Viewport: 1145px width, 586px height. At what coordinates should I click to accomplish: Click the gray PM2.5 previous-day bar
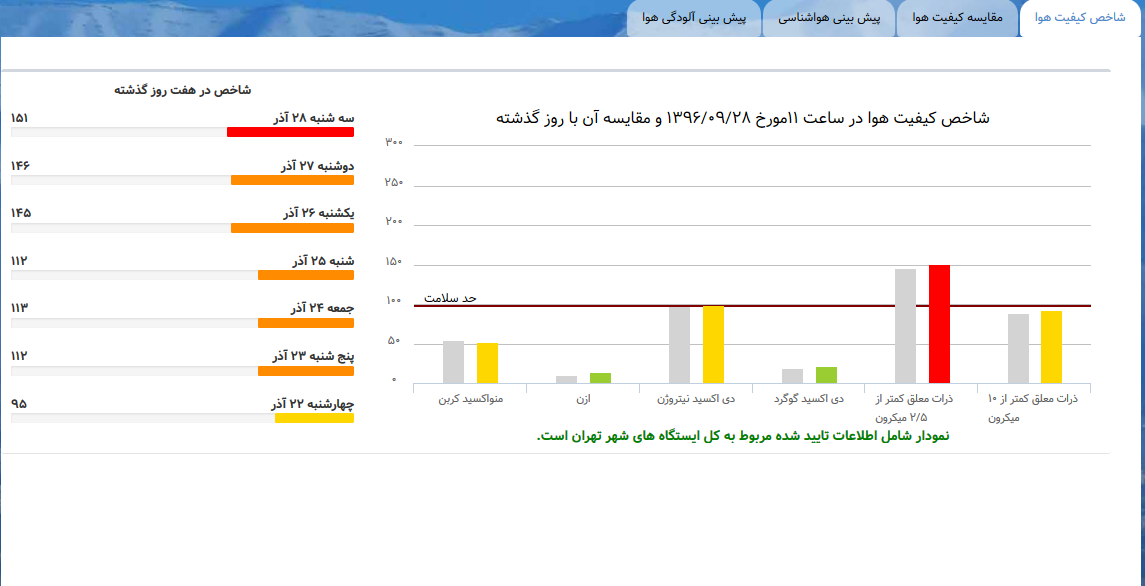(905, 326)
